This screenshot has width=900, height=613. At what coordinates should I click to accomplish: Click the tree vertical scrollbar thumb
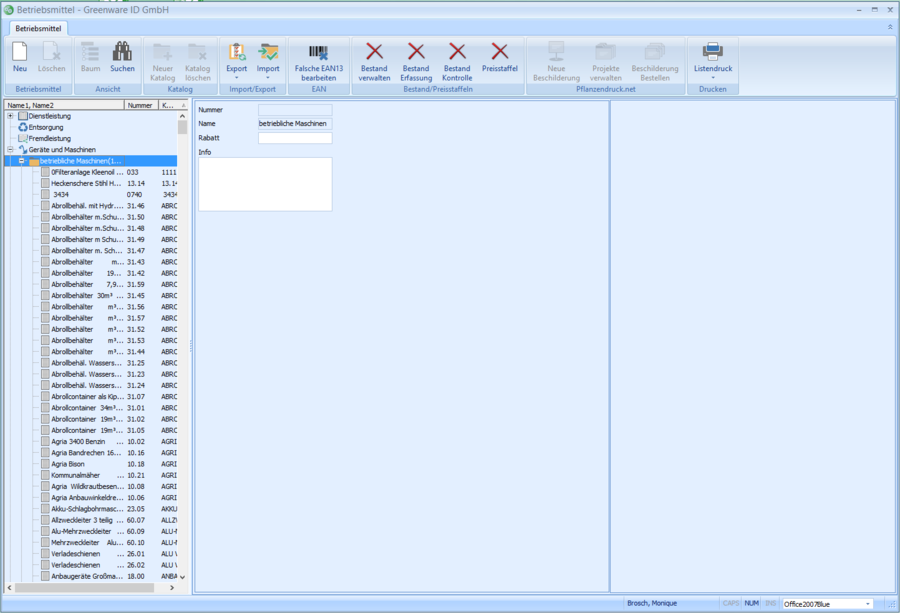[183, 127]
